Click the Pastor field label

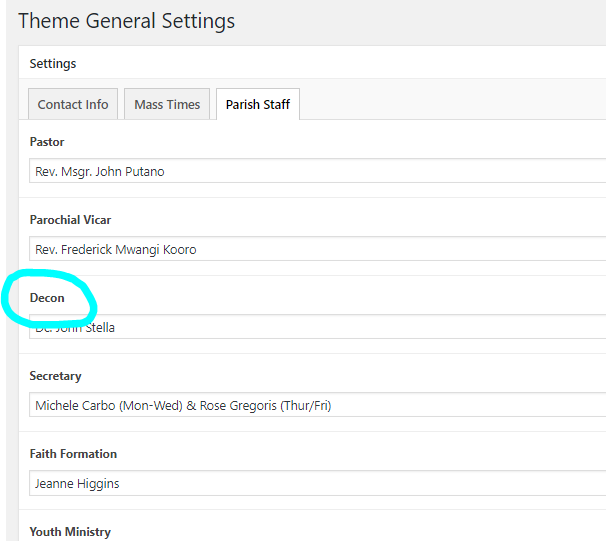[47, 142]
